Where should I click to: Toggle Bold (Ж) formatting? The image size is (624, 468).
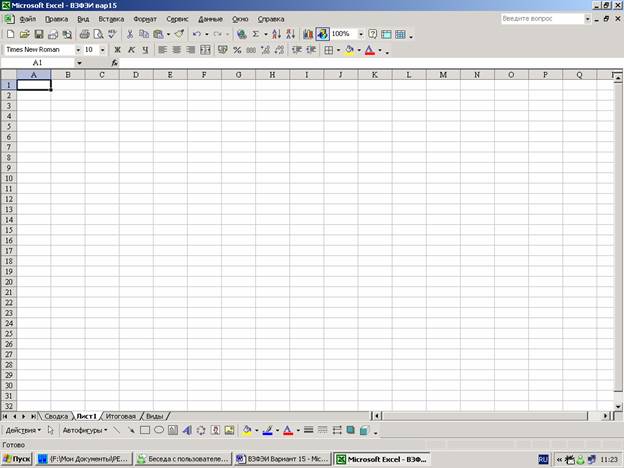coord(117,50)
